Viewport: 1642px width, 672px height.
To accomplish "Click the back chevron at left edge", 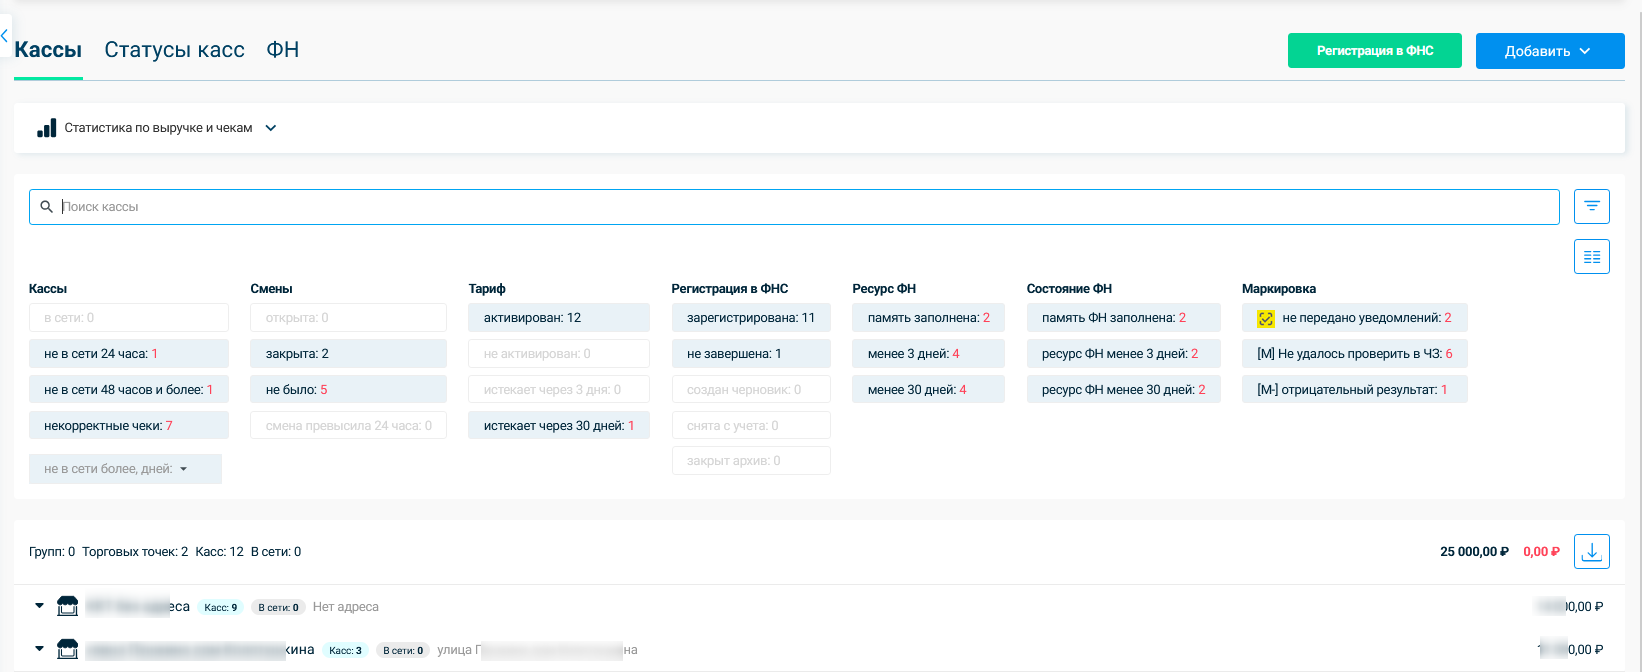I will (x=5, y=36).
